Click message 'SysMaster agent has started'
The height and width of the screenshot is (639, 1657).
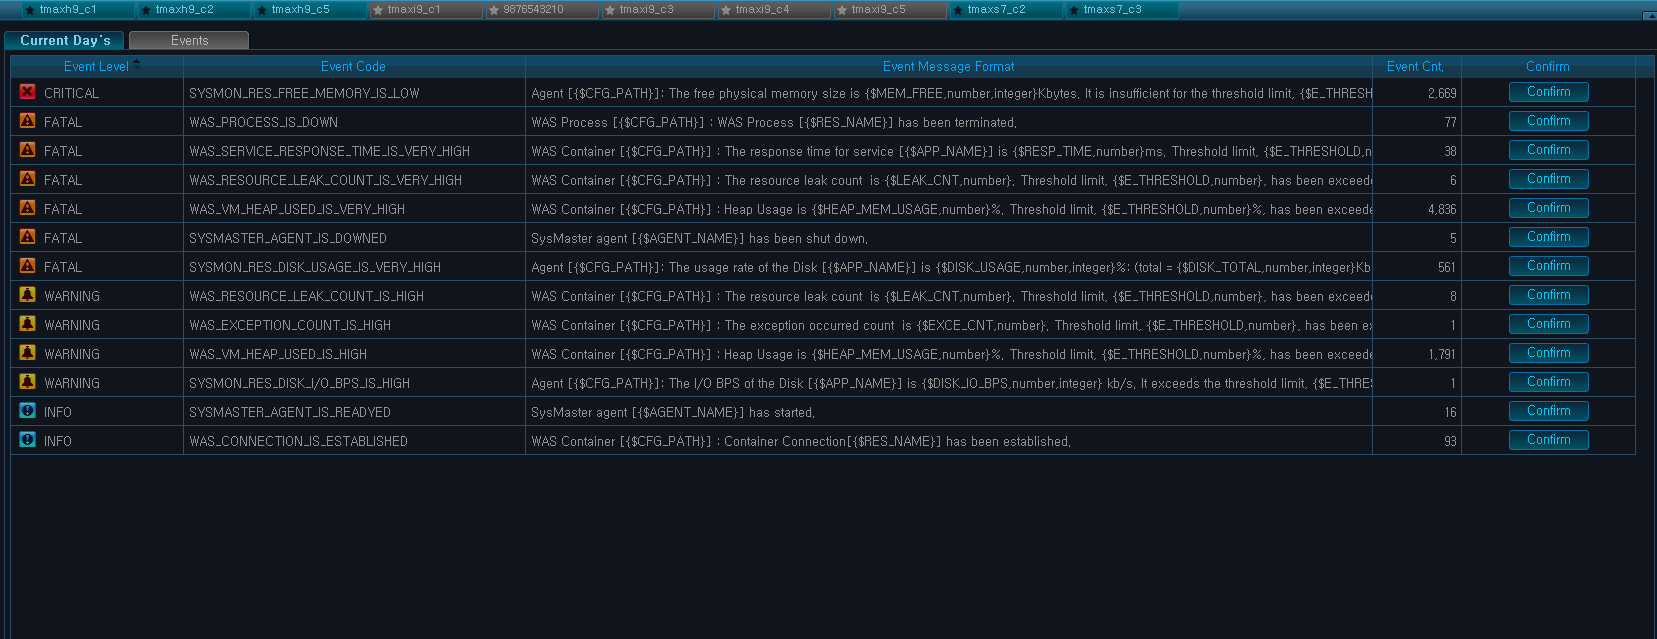tap(673, 412)
